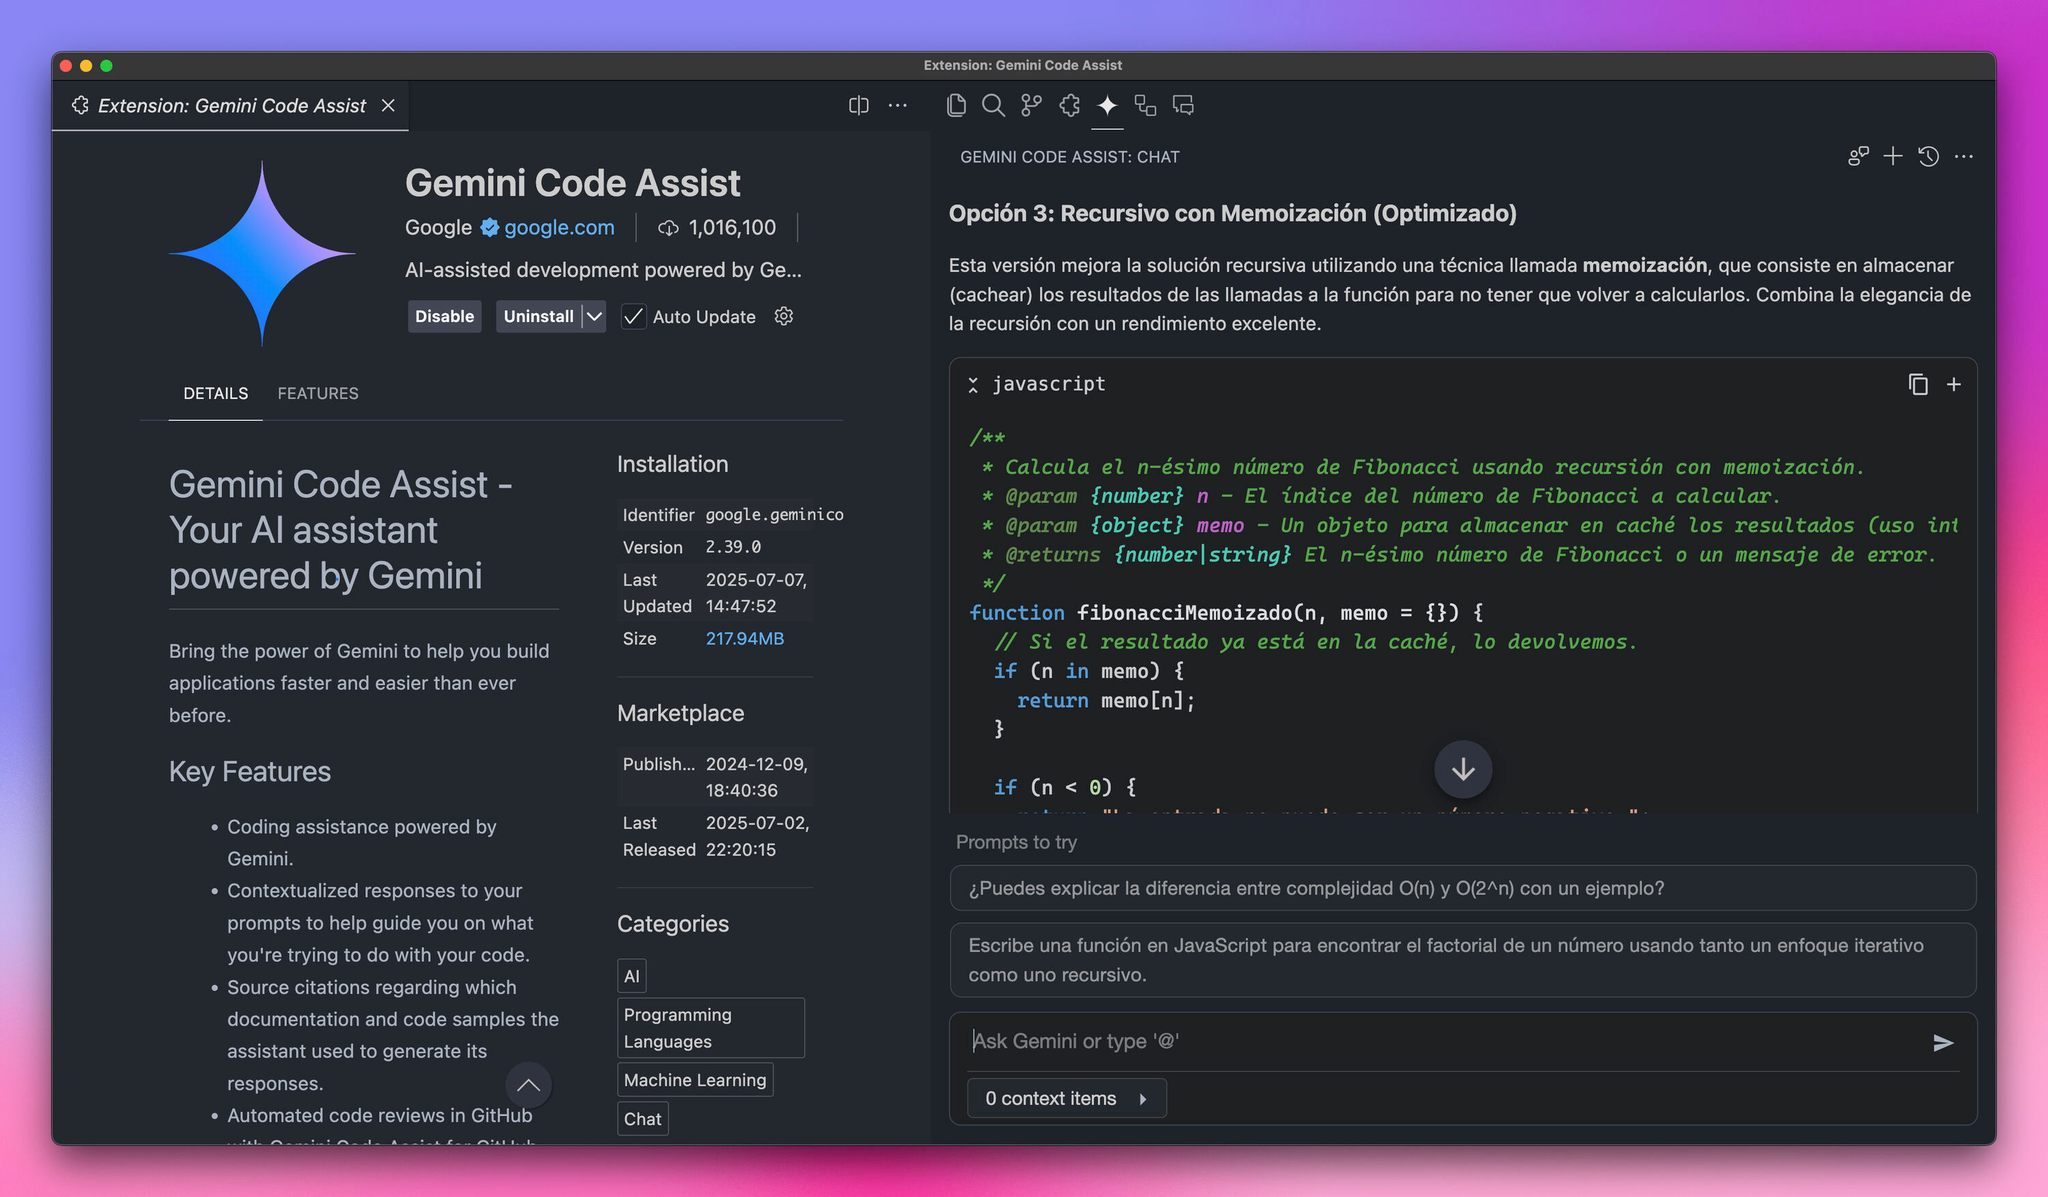Screen dimensions: 2048x1197
Task: Start a new chat with plus icon
Action: 1893,156
